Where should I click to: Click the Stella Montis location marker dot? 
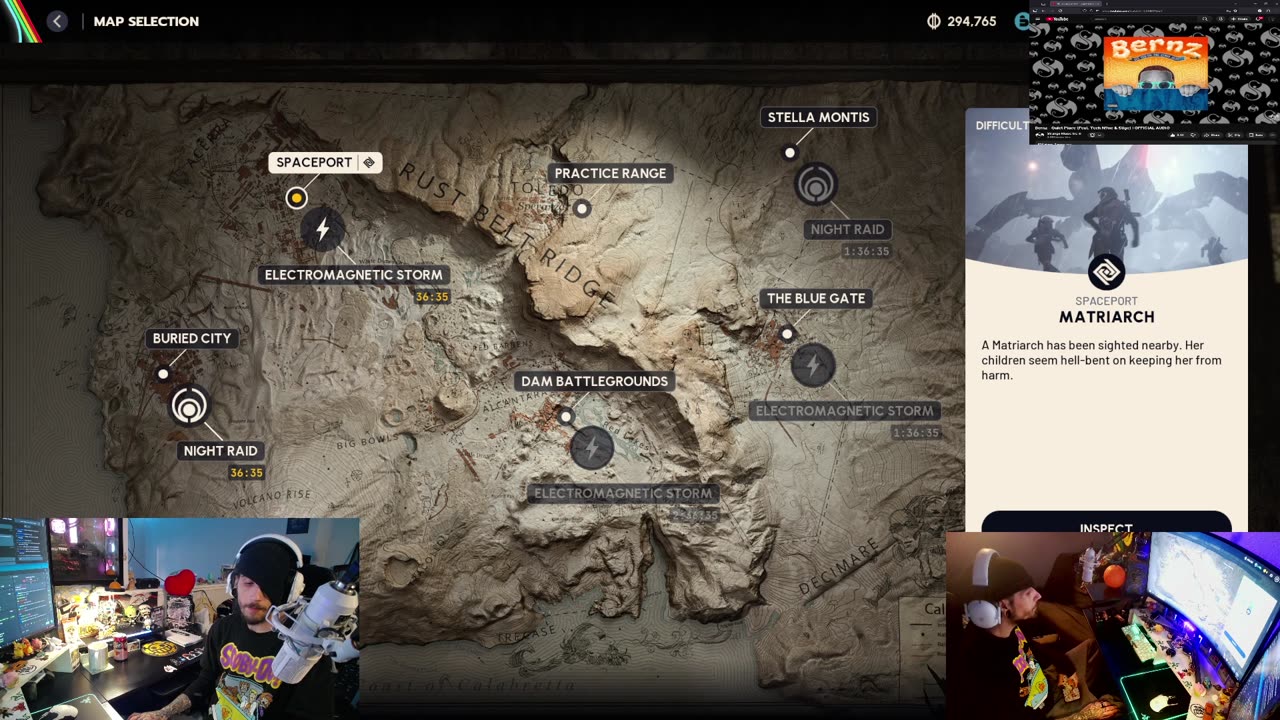coord(790,153)
